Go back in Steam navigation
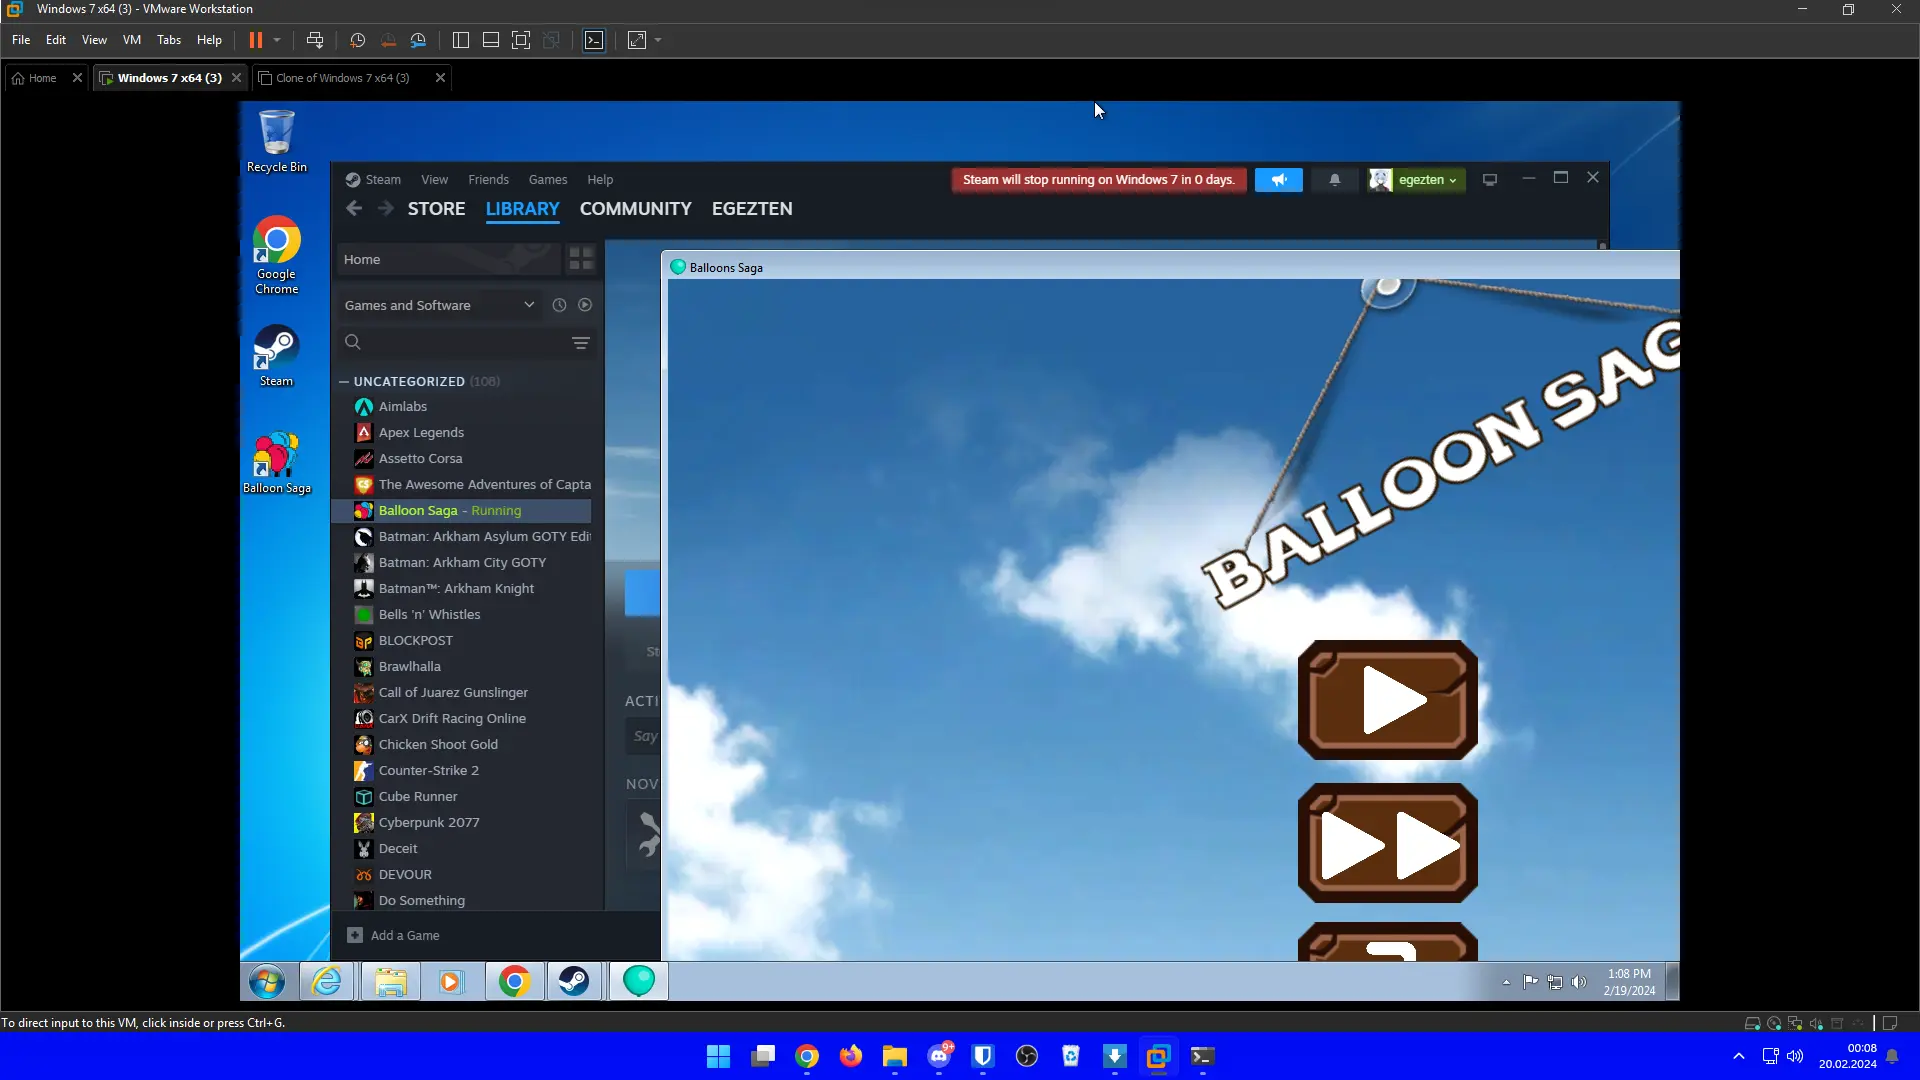This screenshot has height=1080, width=1920. [x=354, y=208]
